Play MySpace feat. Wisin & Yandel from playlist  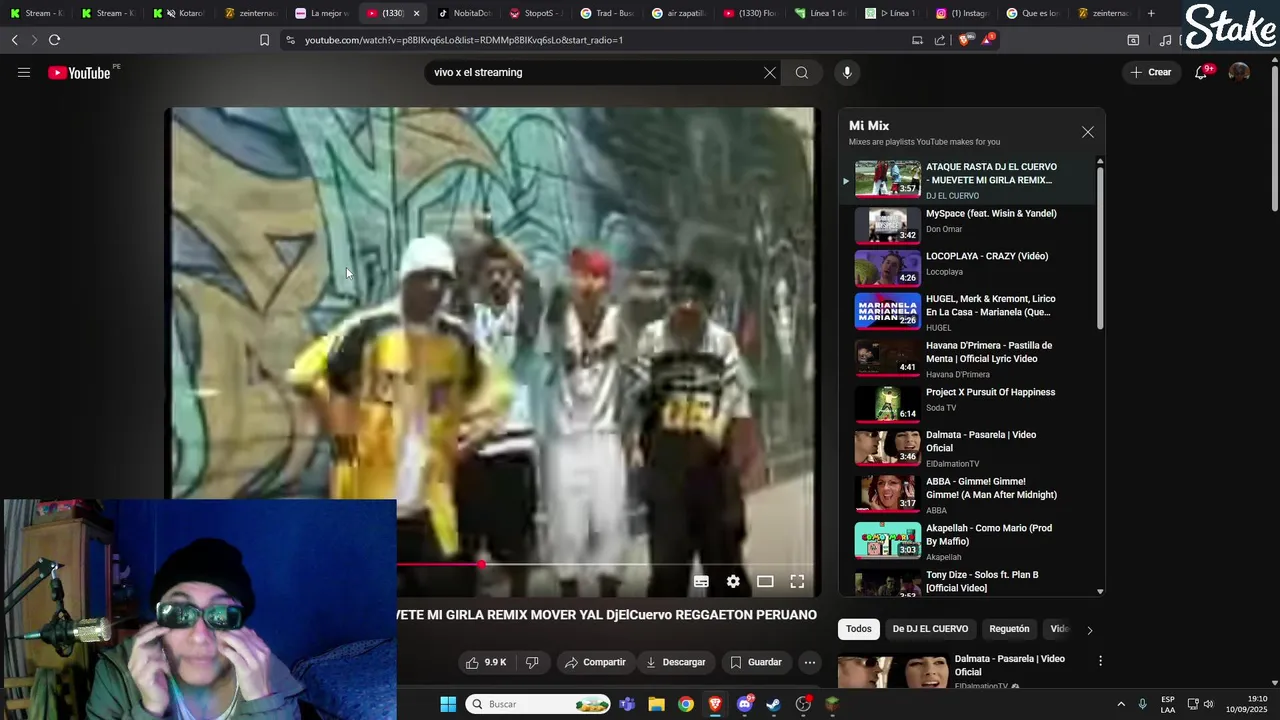point(966,225)
